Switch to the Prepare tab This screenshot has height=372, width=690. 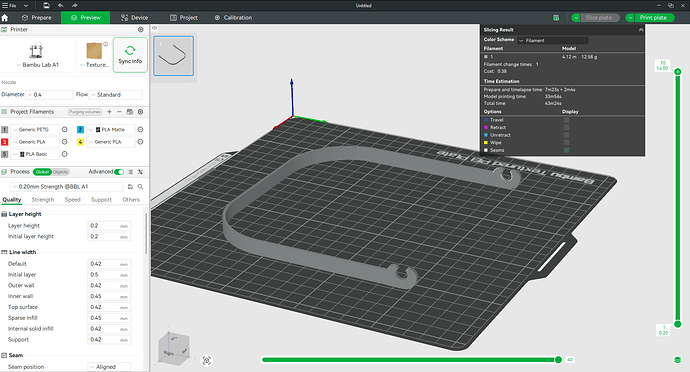(37, 18)
